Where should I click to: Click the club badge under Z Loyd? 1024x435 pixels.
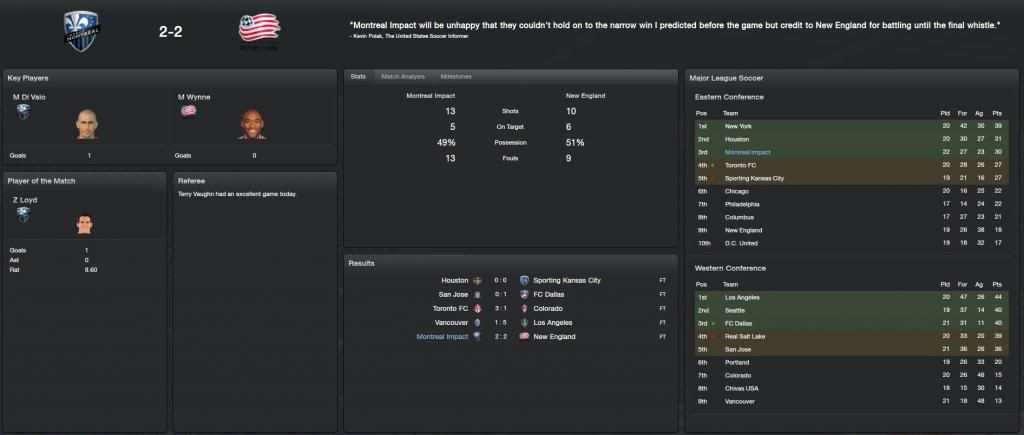pos(22,214)
